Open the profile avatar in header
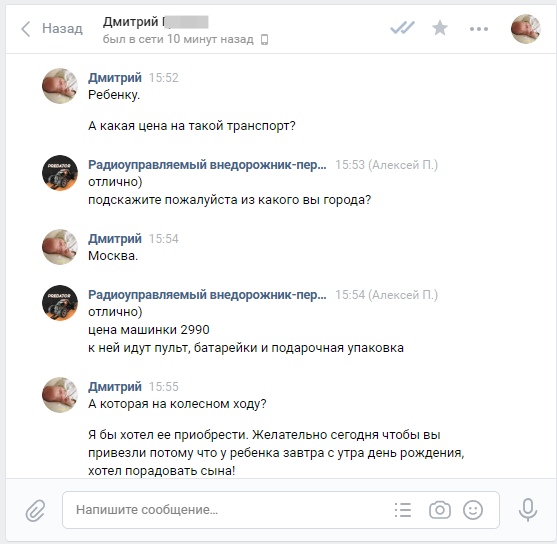This screenshot has height=544, width=557. tap(525, 29)
